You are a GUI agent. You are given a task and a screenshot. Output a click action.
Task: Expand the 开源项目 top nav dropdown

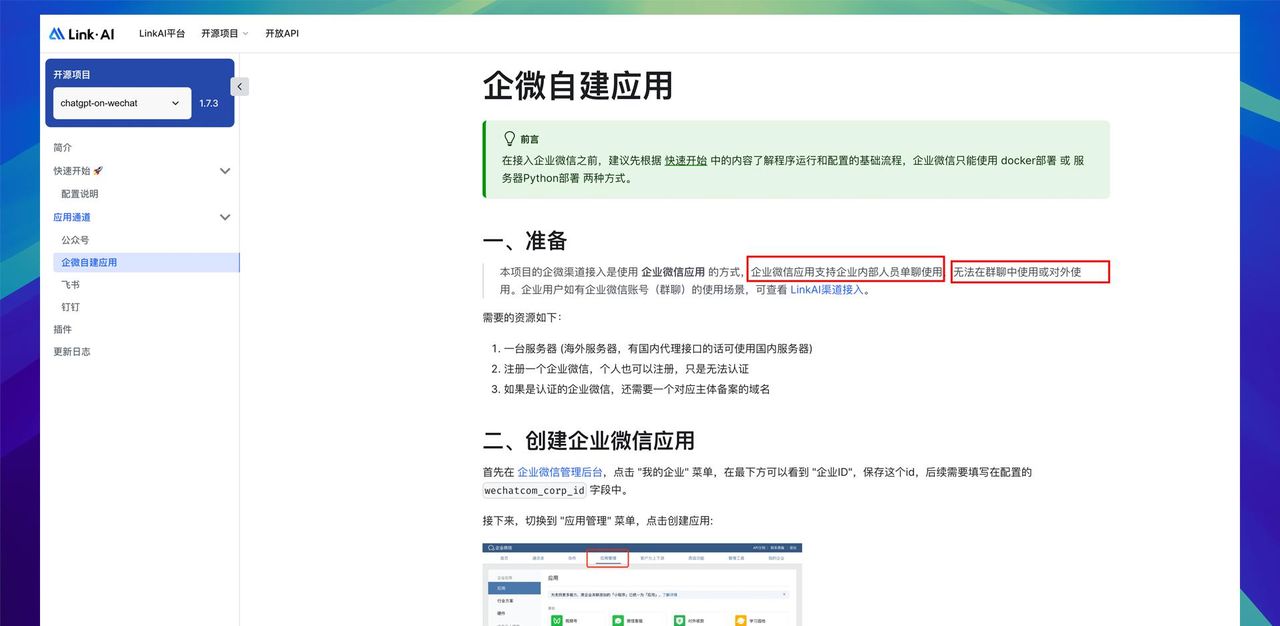click(225, 33)
